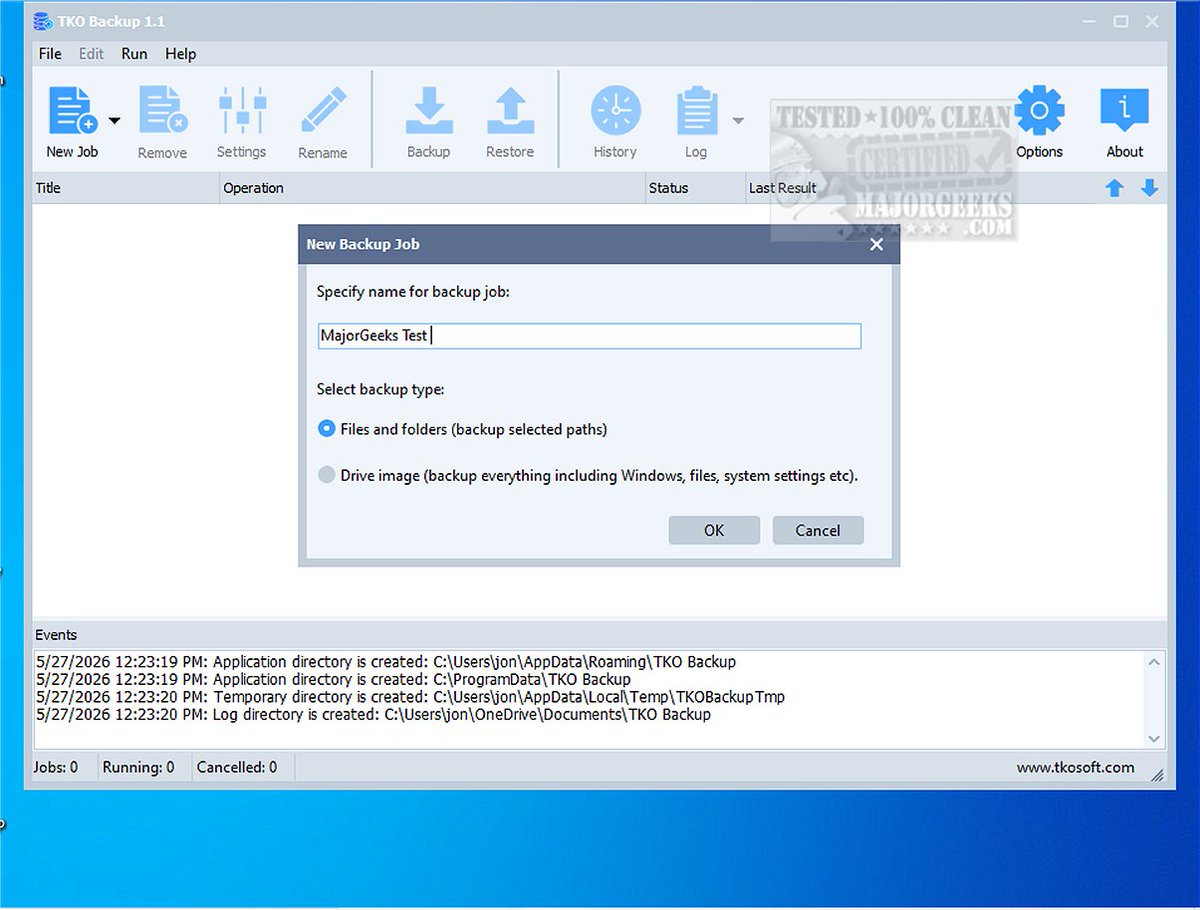Click the event line ending with Roaming\TKO Backup
1200x910 pixels.
[x=385, y=662]
